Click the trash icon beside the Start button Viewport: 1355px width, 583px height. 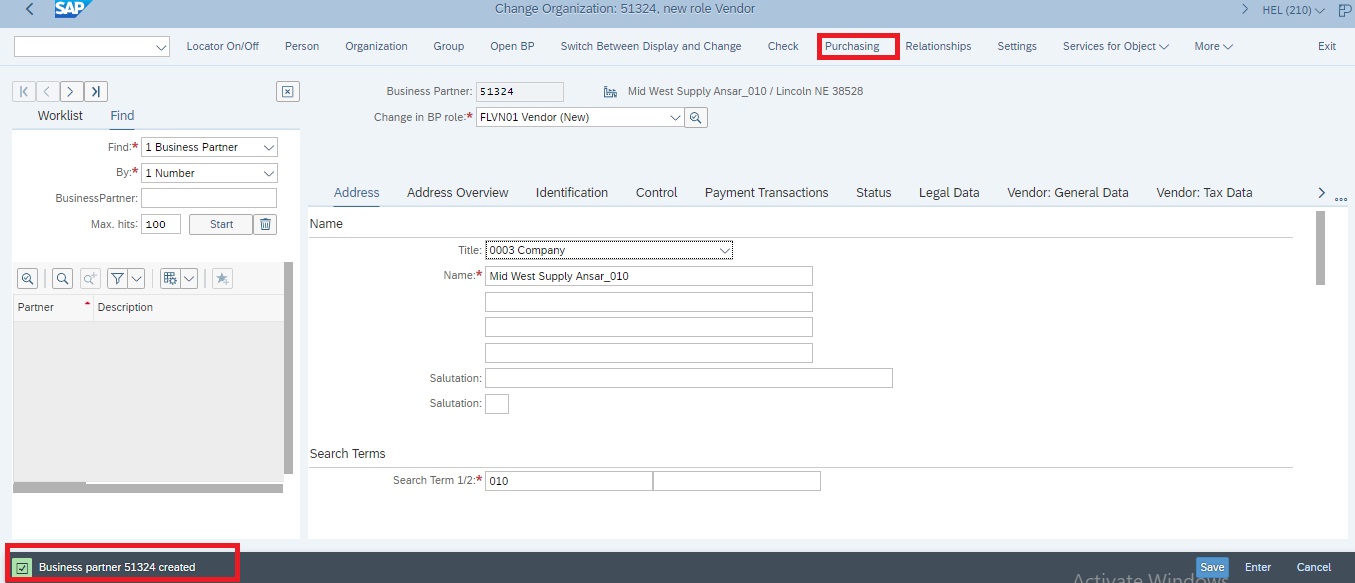tap(264, 224)
